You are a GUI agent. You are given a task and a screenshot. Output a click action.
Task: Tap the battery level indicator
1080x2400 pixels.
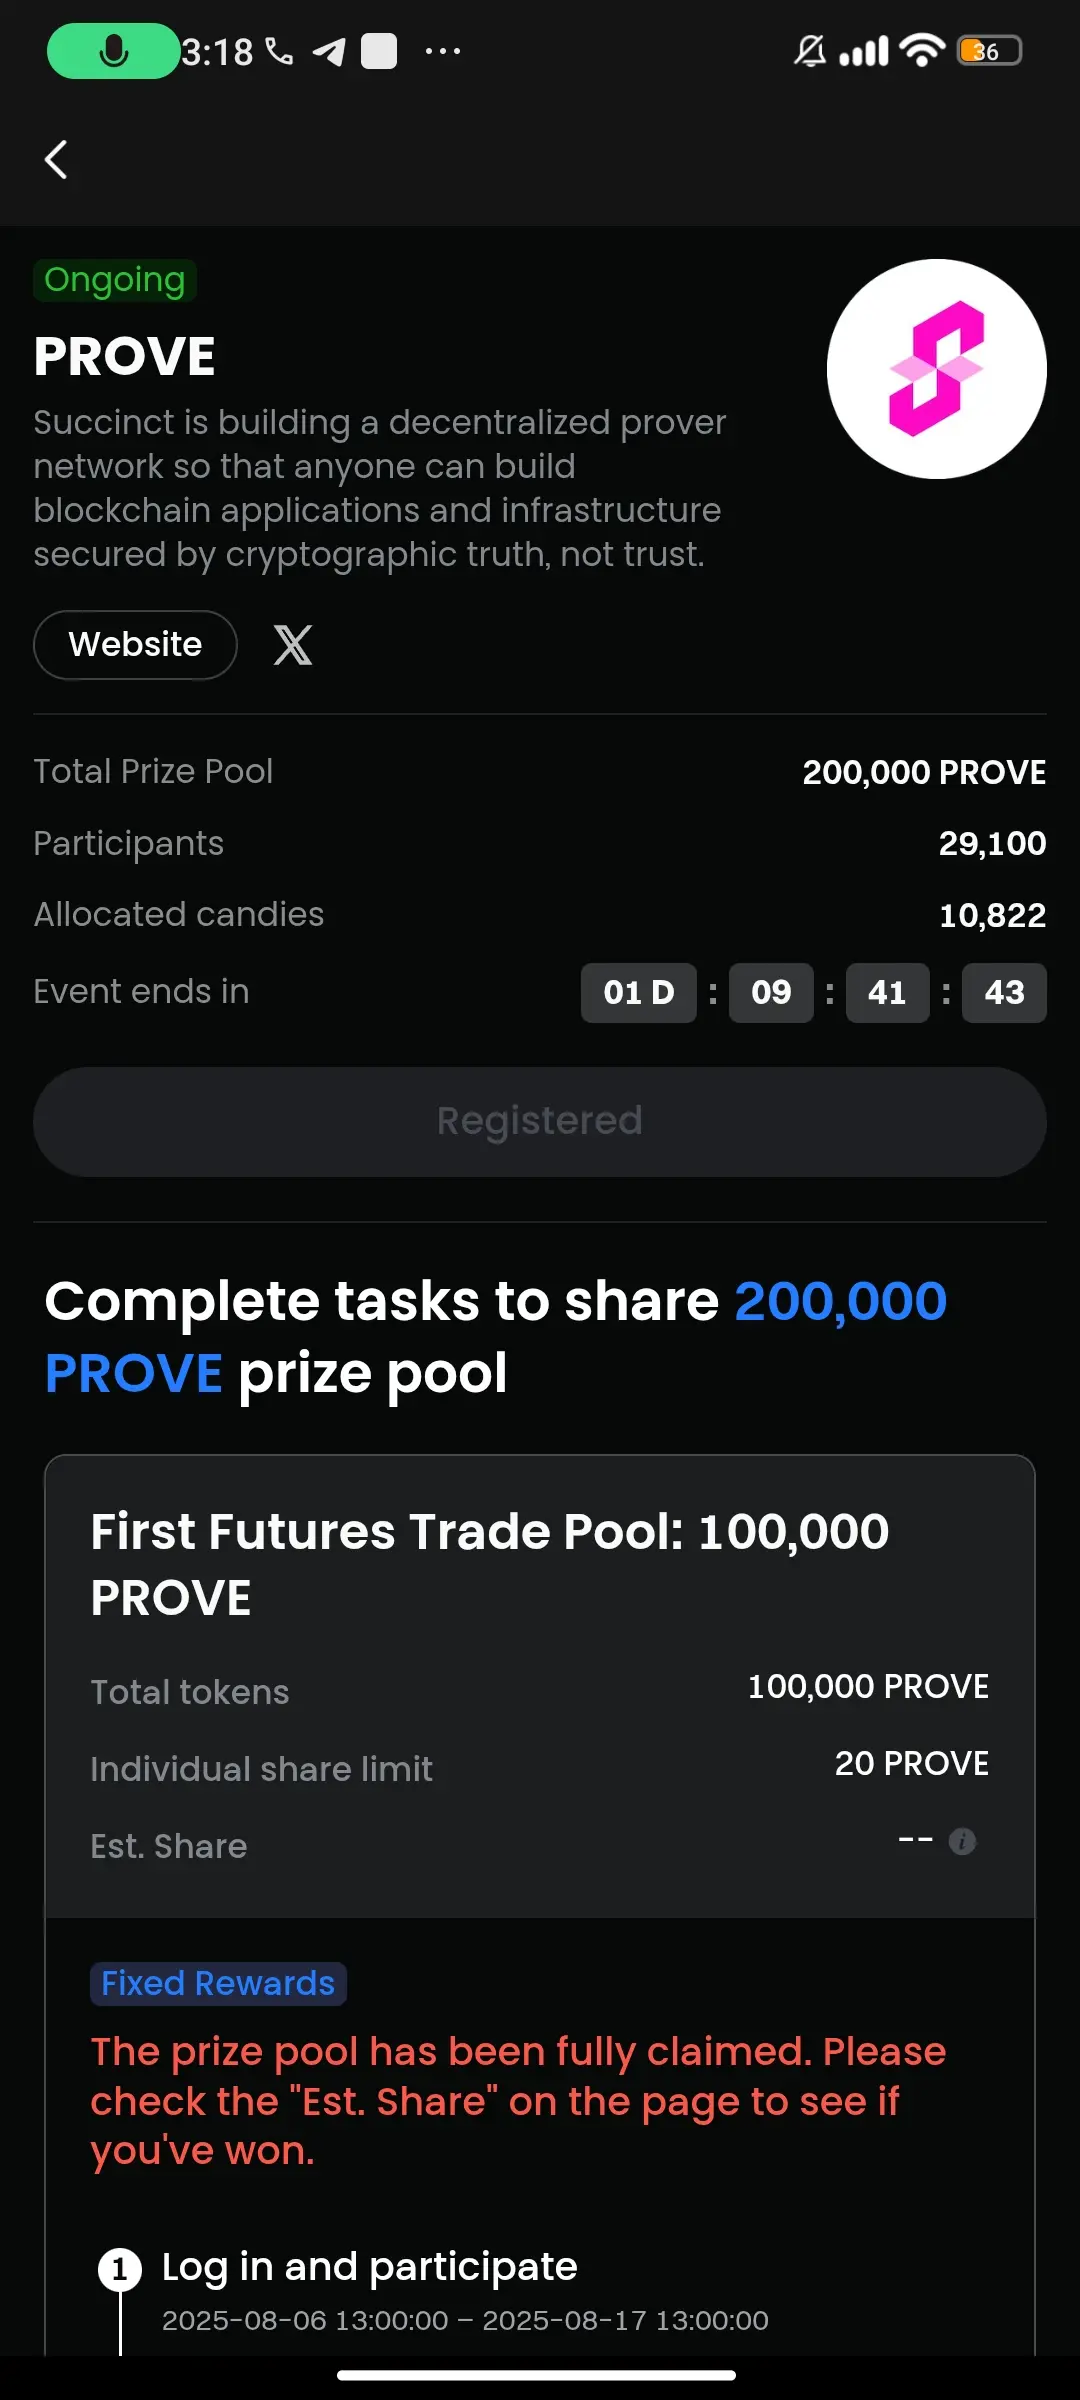tap(989, 51)
